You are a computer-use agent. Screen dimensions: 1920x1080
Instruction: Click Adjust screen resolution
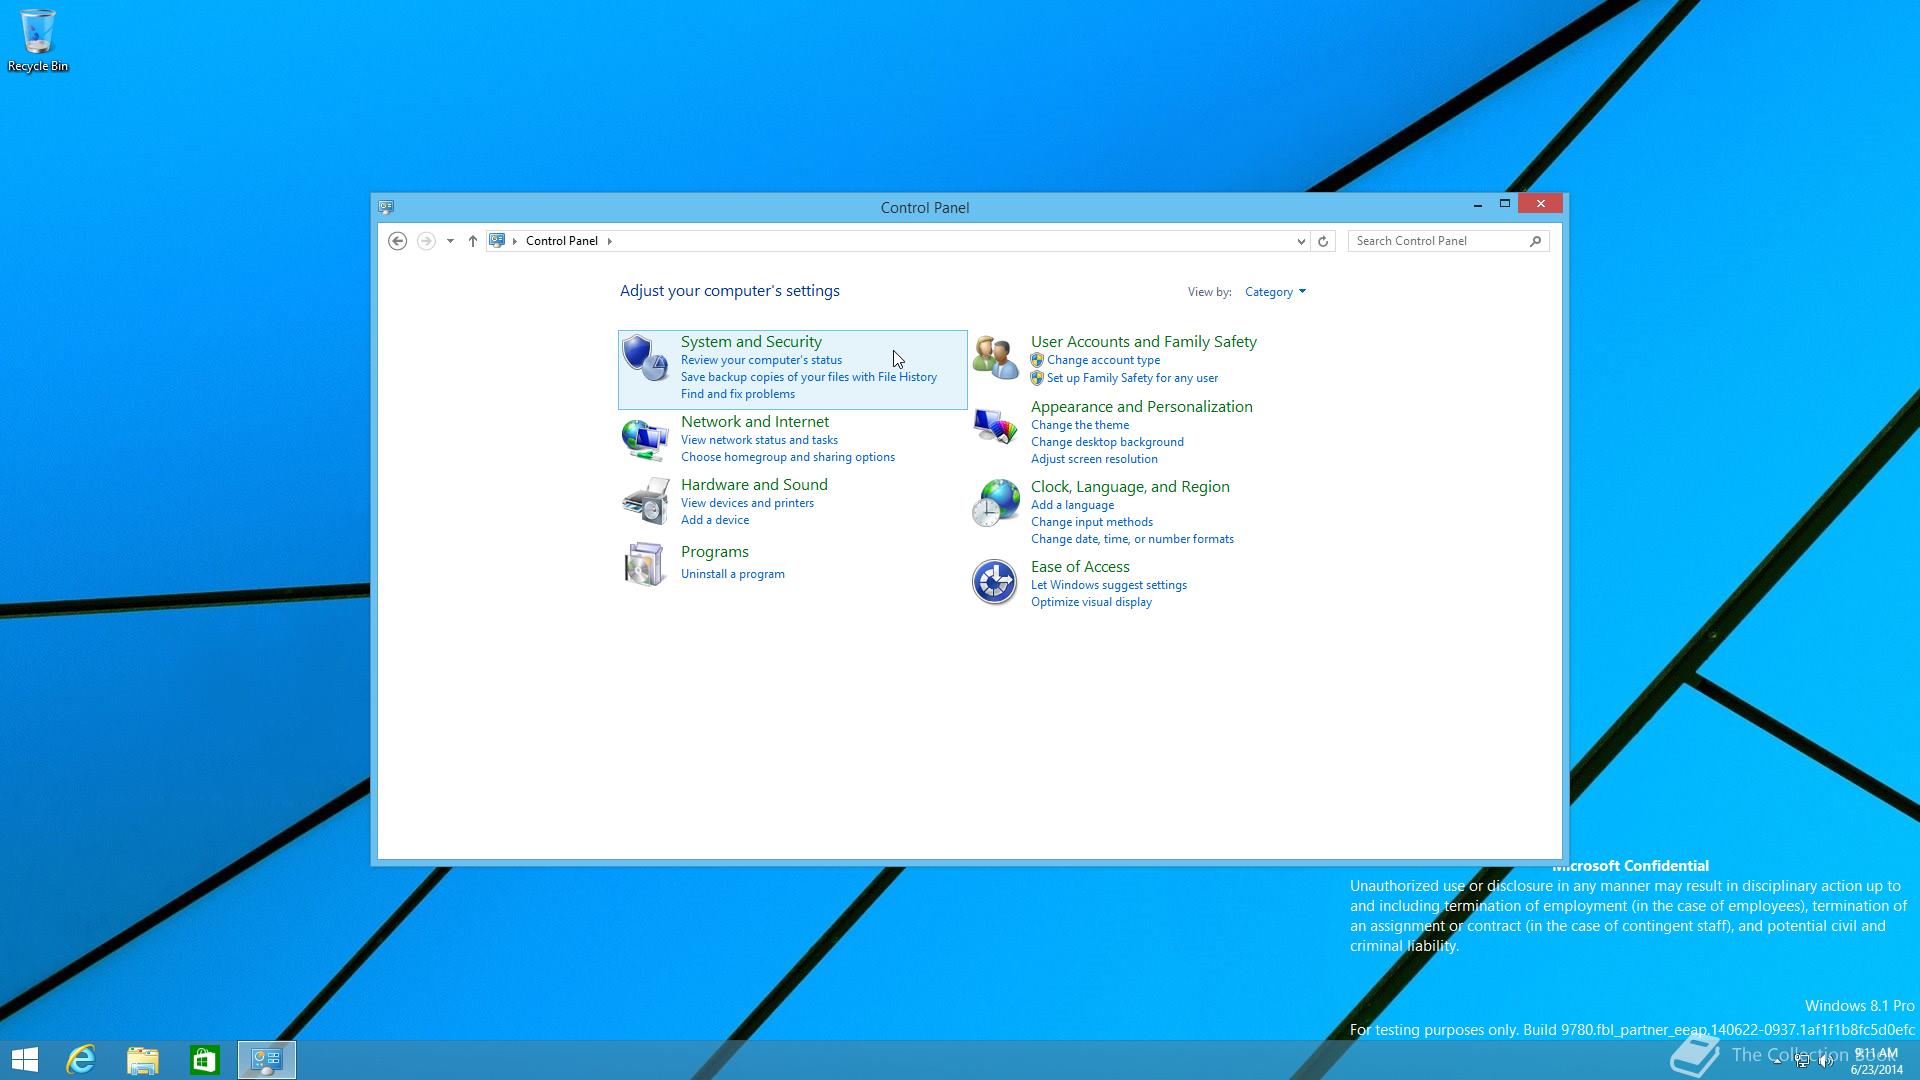click(1094, 459)
